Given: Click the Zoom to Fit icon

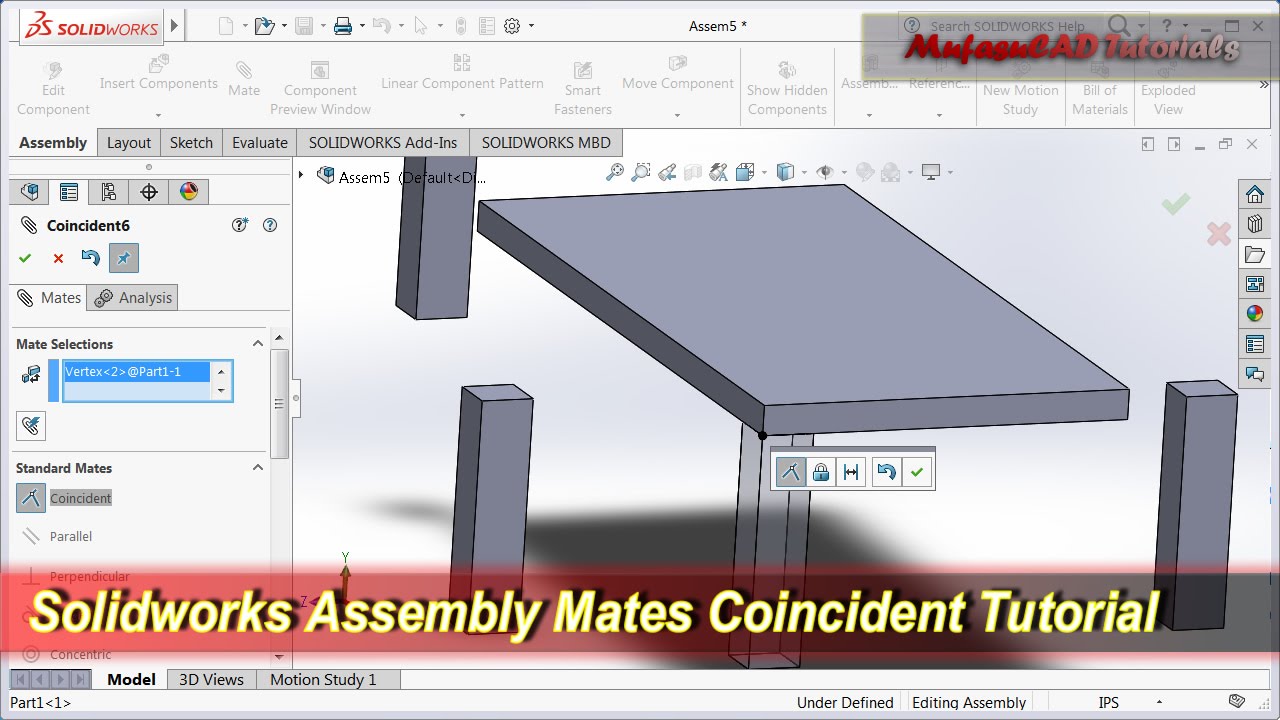Looking at the screenshot, I should click(615, 172).
